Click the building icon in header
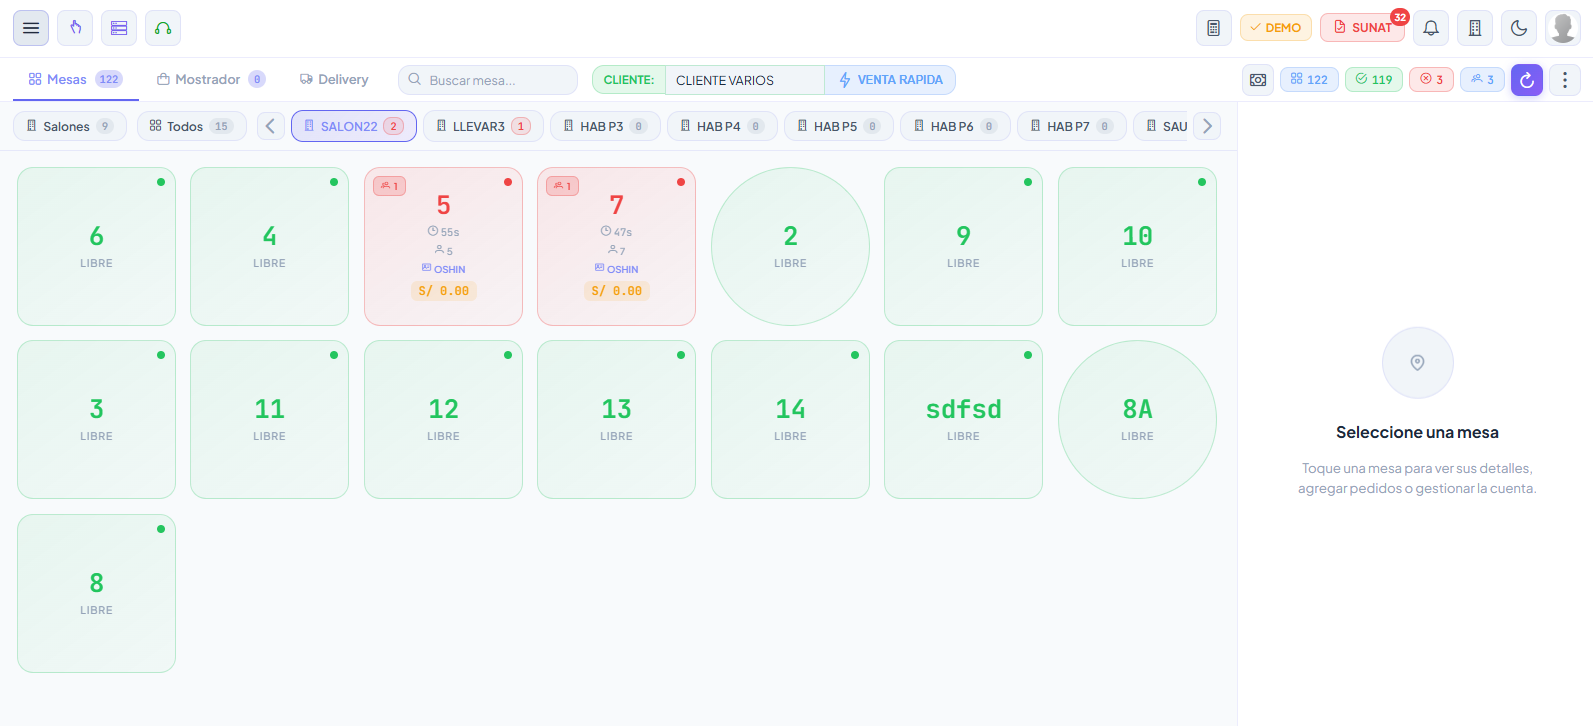 (x=1475, y=28)
